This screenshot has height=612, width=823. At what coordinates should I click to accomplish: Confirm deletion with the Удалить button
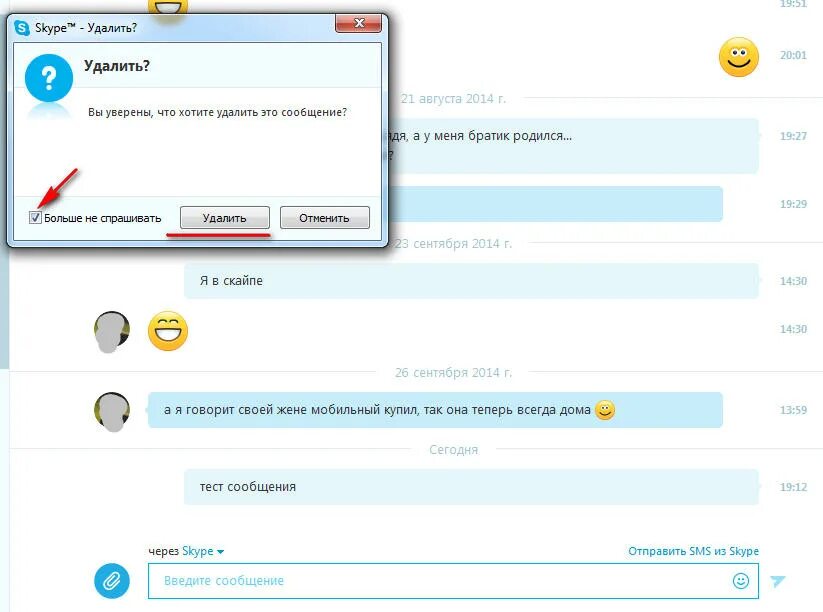225,218
